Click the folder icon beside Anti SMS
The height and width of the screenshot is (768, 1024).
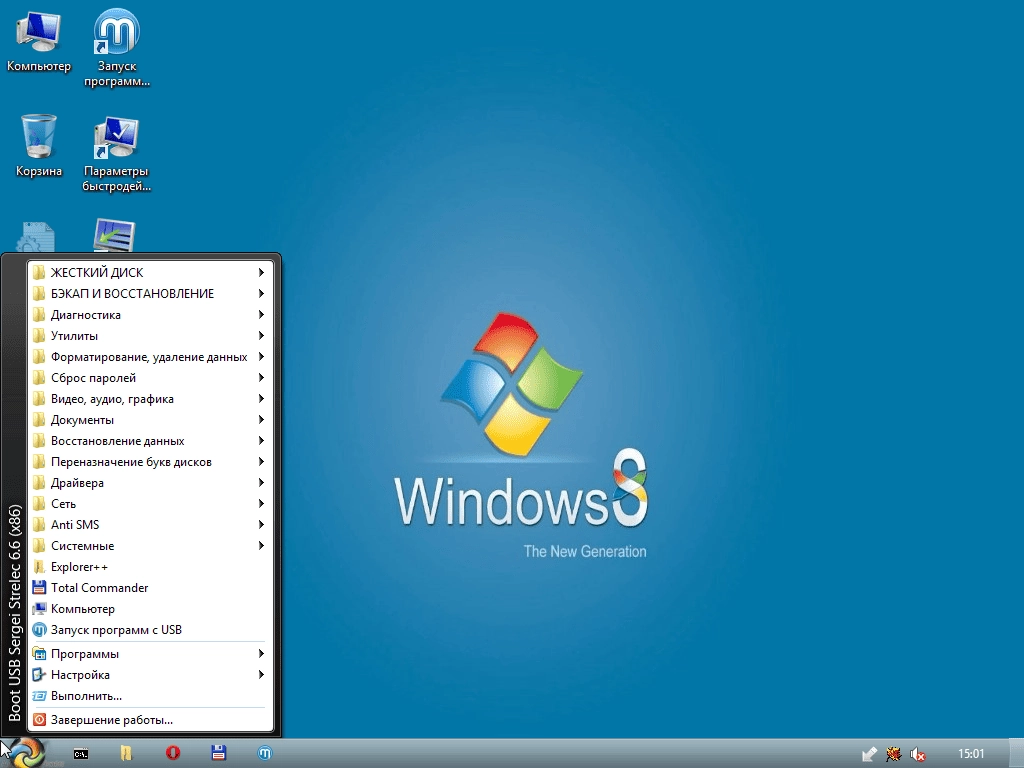39,524
